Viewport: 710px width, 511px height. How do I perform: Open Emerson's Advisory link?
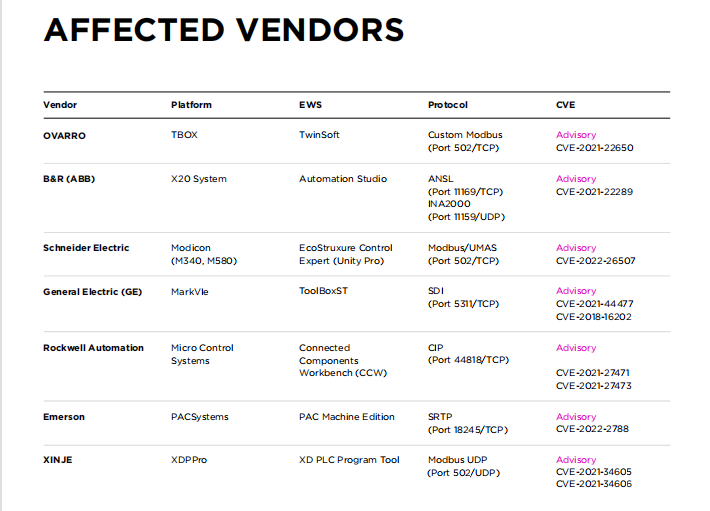click(x=576, y=417)
